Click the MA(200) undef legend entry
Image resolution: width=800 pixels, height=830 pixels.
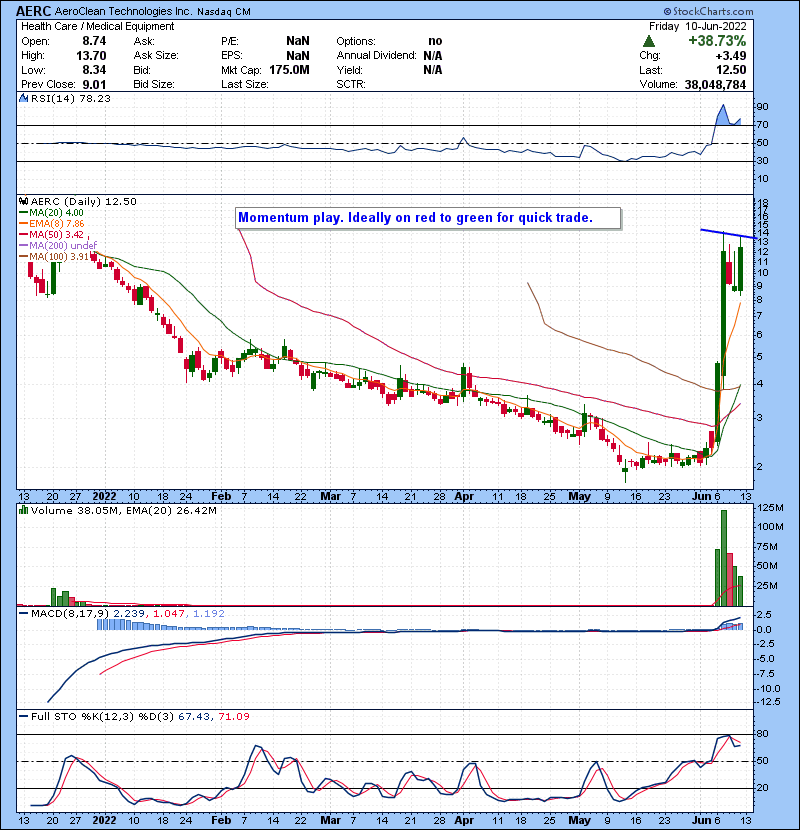[58, 245]
